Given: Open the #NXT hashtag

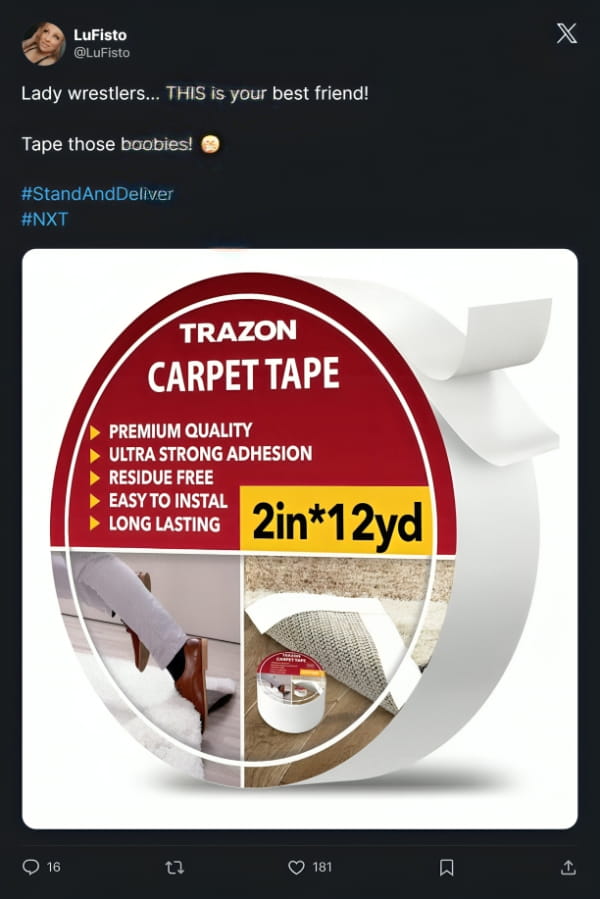Looking at the screenshot, I should pos(45,219).
